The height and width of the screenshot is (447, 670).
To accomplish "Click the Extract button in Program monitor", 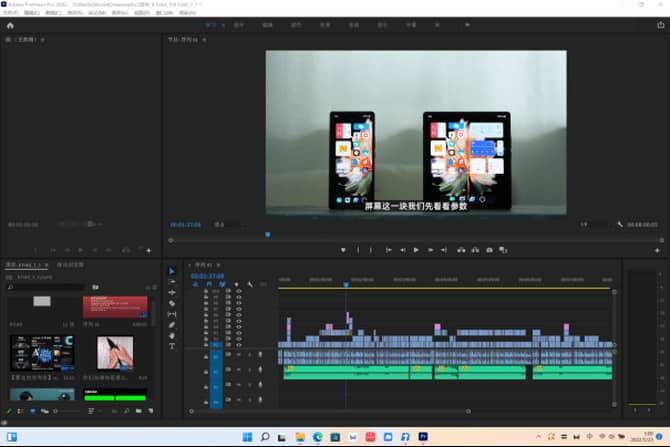I will pos(475,250).
